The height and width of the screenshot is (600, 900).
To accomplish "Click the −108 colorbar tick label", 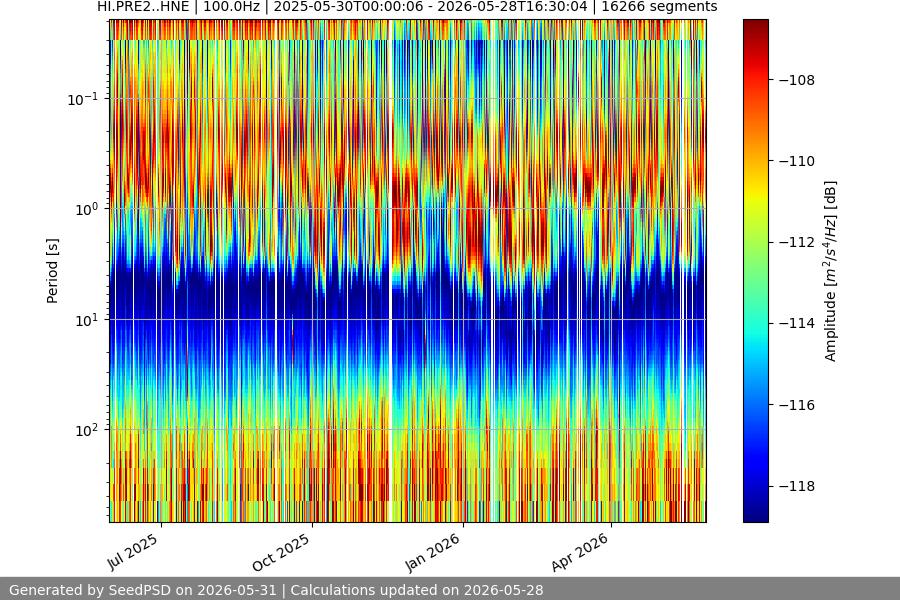I will [x=797, y=80].
